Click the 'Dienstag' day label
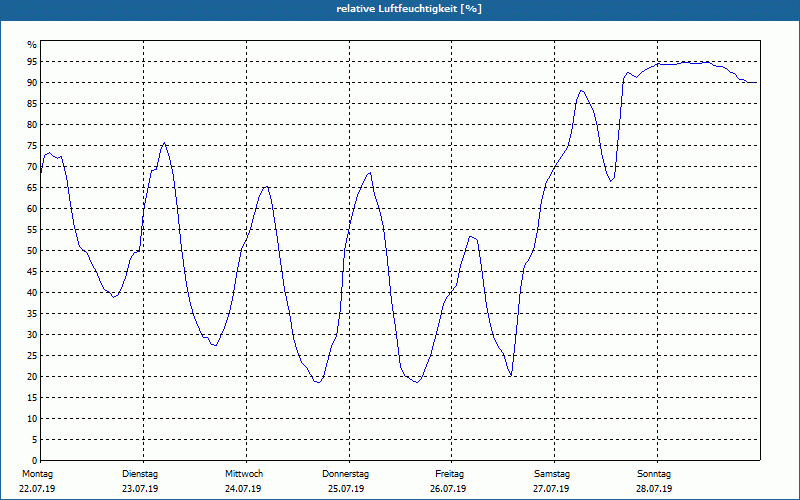Image resolution: width=800 pixels, height=500 pixels. point(140,474)
